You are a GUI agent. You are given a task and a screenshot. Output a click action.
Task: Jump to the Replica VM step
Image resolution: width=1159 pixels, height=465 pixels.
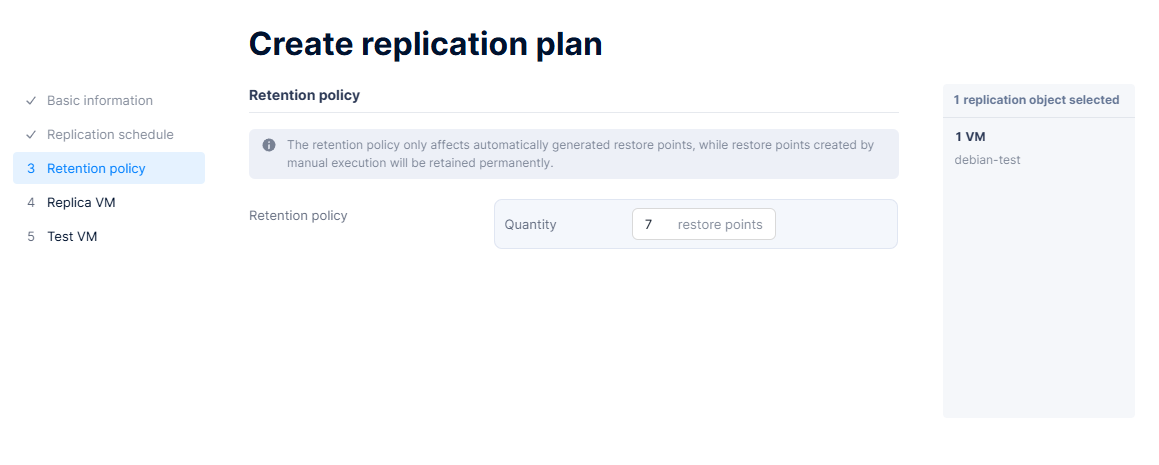click(81, 203)
